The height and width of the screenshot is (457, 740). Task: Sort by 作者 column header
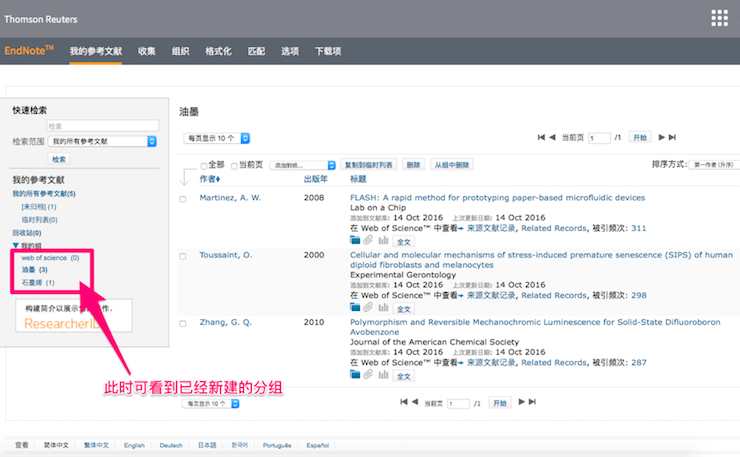tap(210, 179)
